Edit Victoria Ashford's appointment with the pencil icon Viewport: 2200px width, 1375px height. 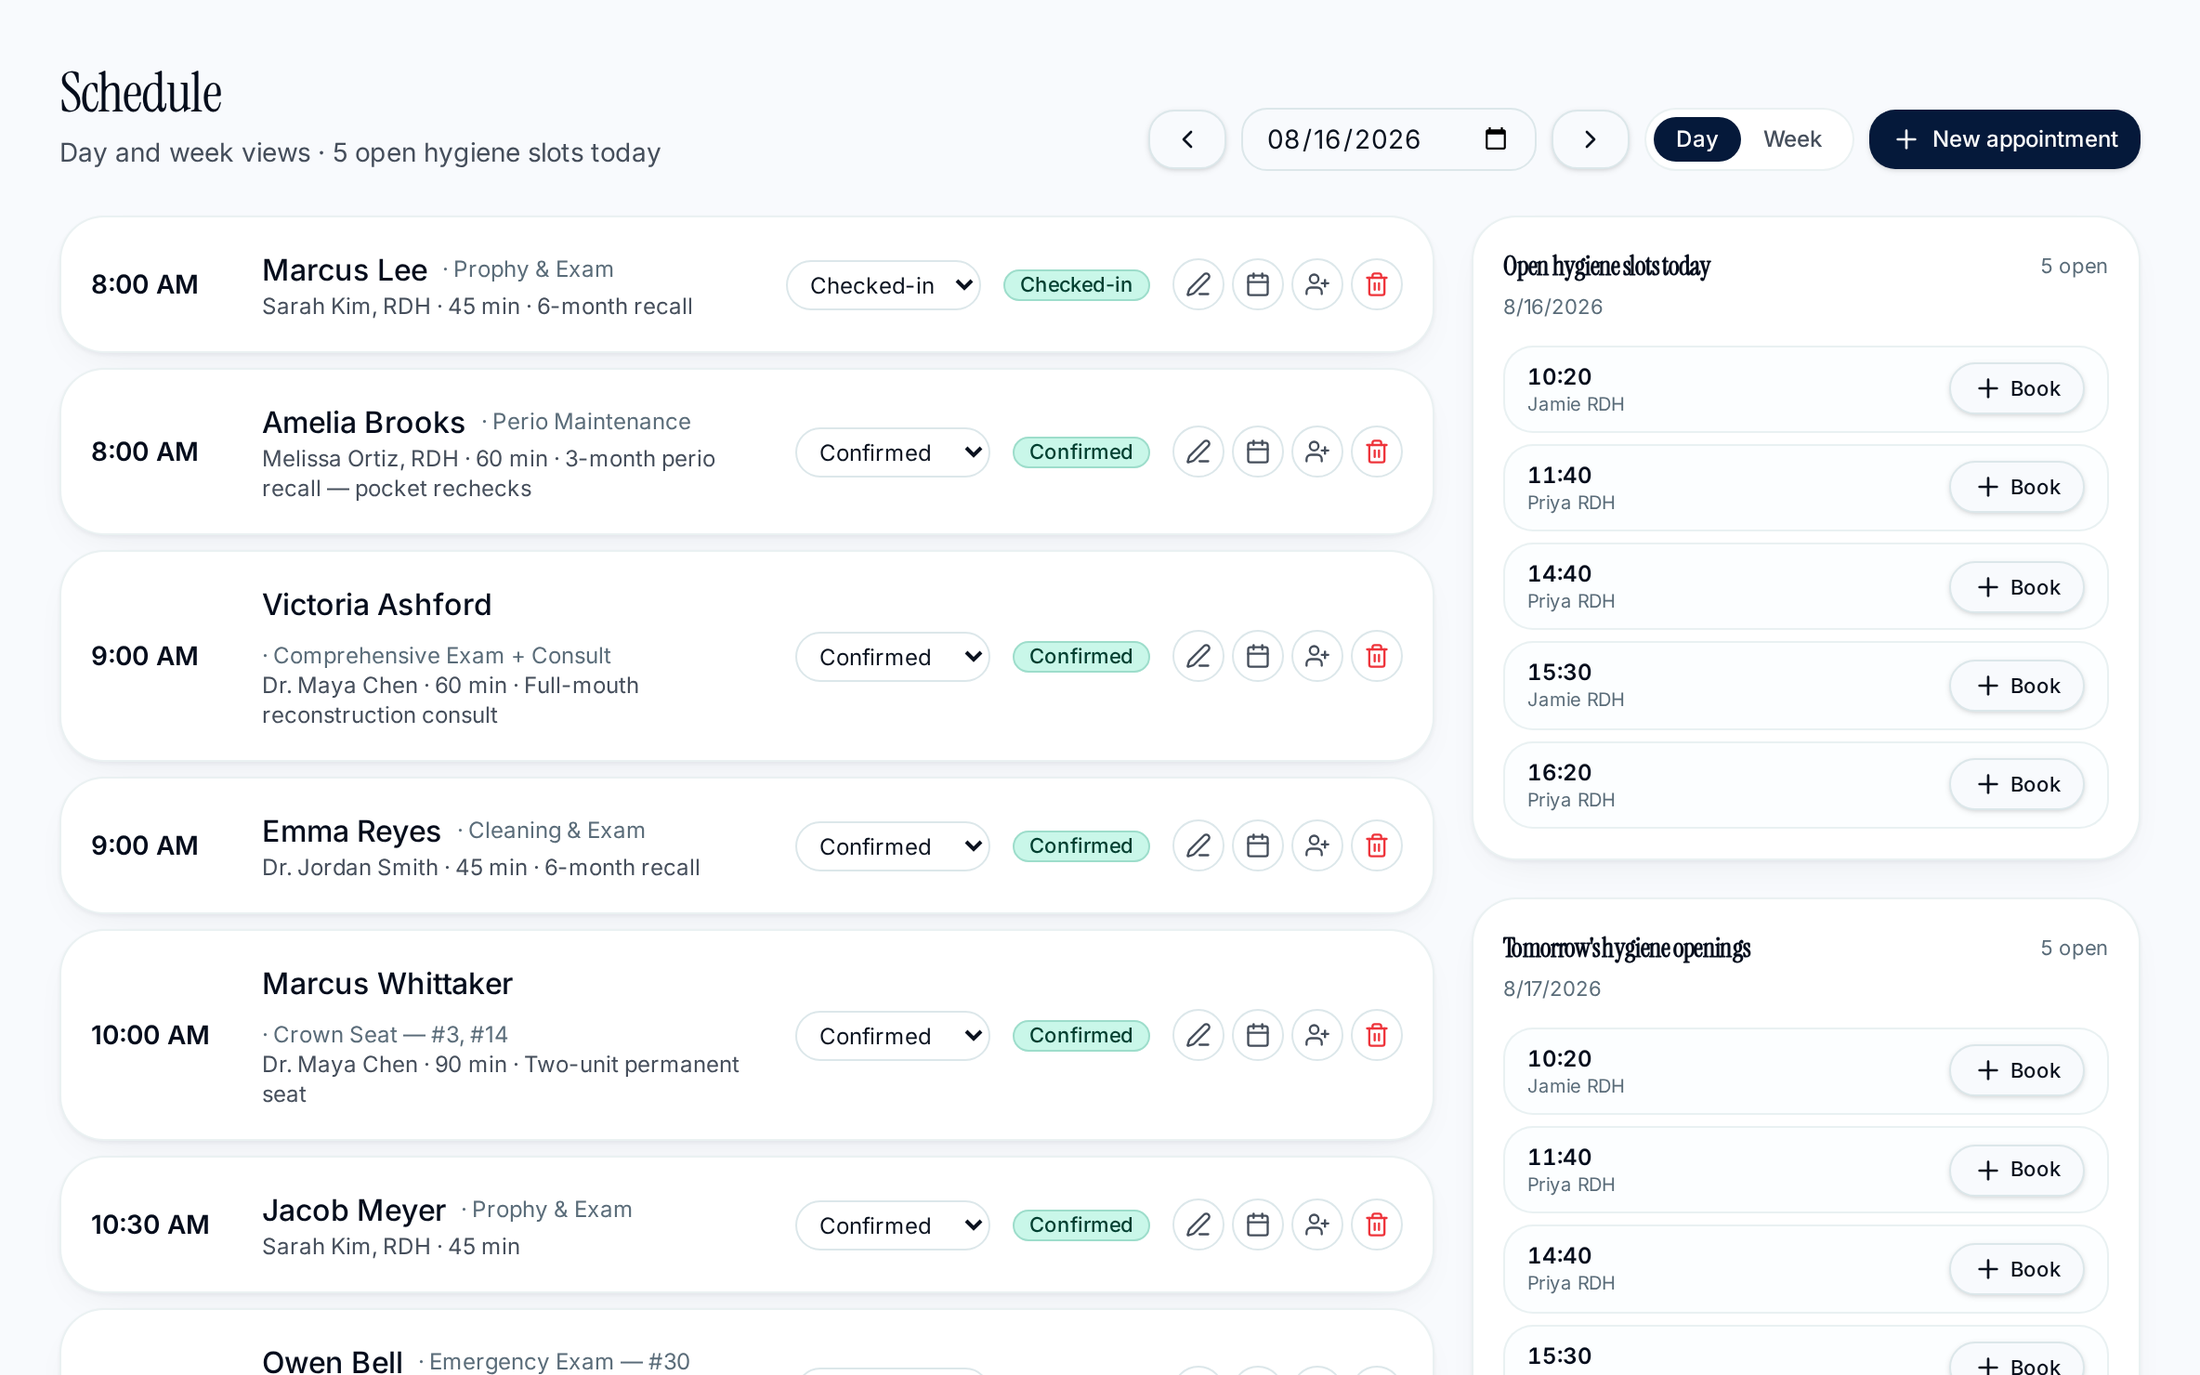tap(1198, 656)
